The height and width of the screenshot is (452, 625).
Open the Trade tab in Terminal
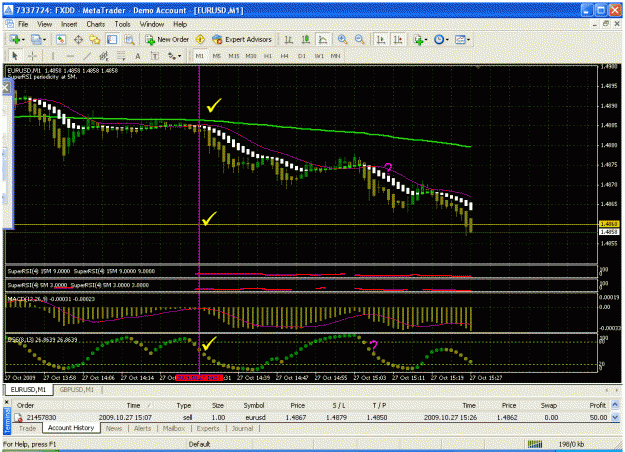coord(28,428)
